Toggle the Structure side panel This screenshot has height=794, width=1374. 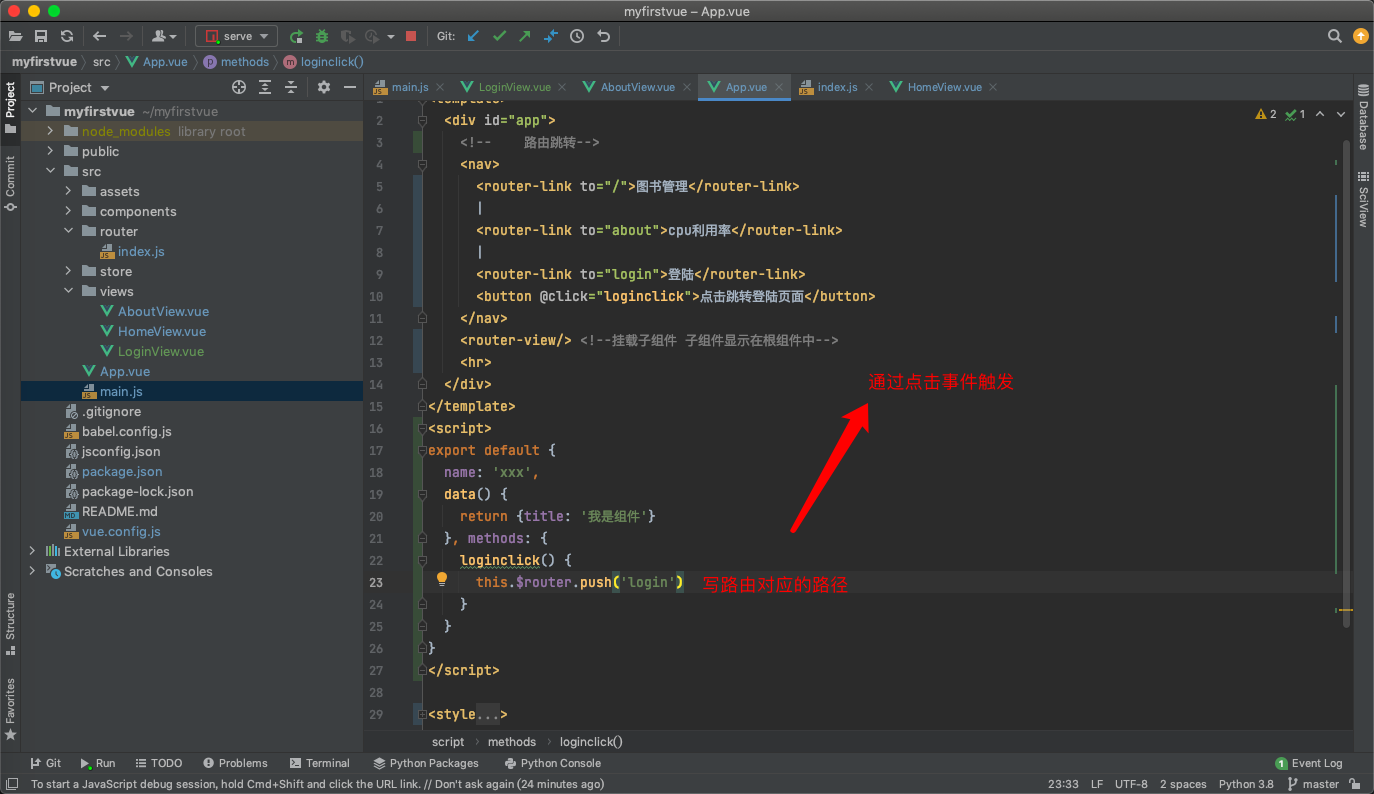[10, 624]
